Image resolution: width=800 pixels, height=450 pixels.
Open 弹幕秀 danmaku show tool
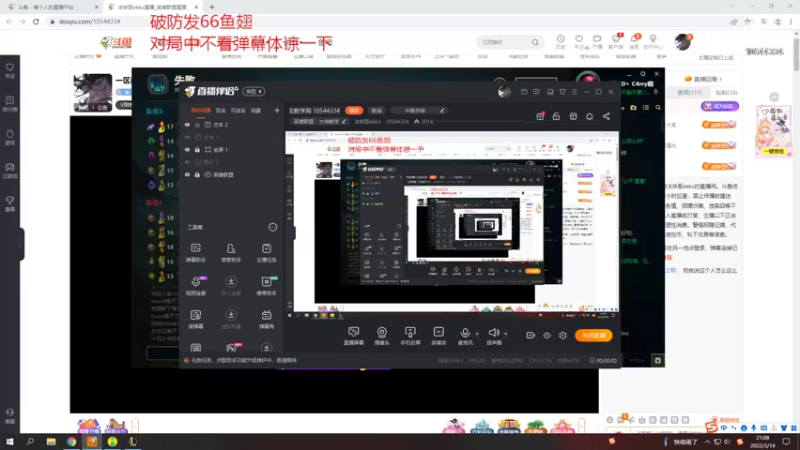[x=266, y=319]
